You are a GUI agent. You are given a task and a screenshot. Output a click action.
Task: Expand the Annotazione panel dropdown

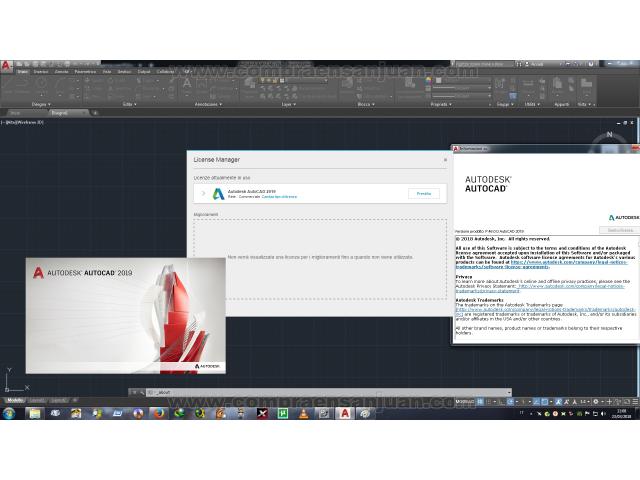(x=208, y=104)
